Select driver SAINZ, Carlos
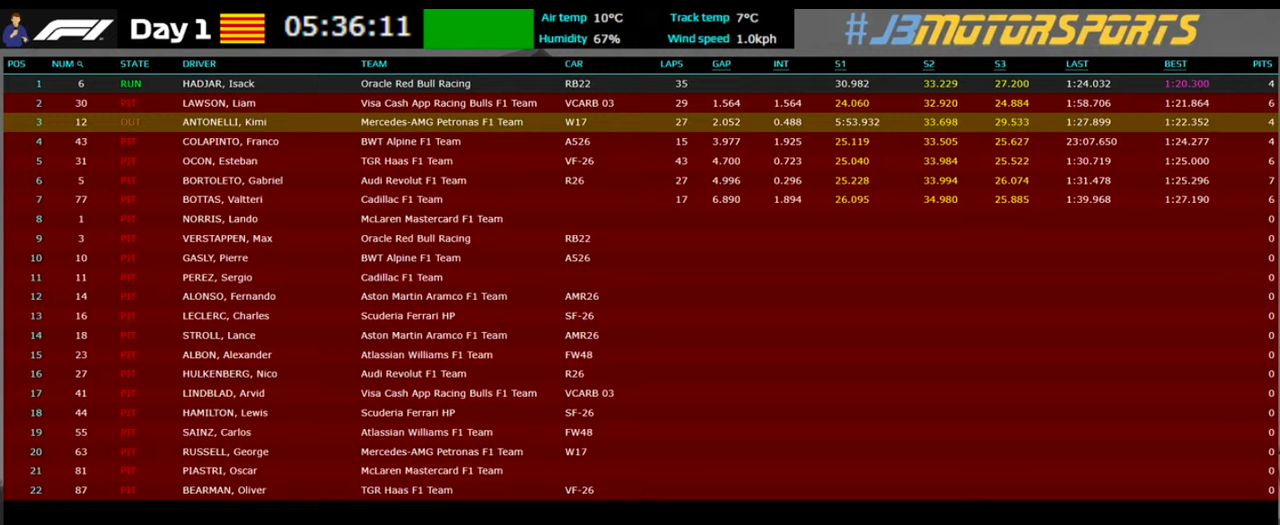This screenshot has width=1280, height=525. point(217,432)
